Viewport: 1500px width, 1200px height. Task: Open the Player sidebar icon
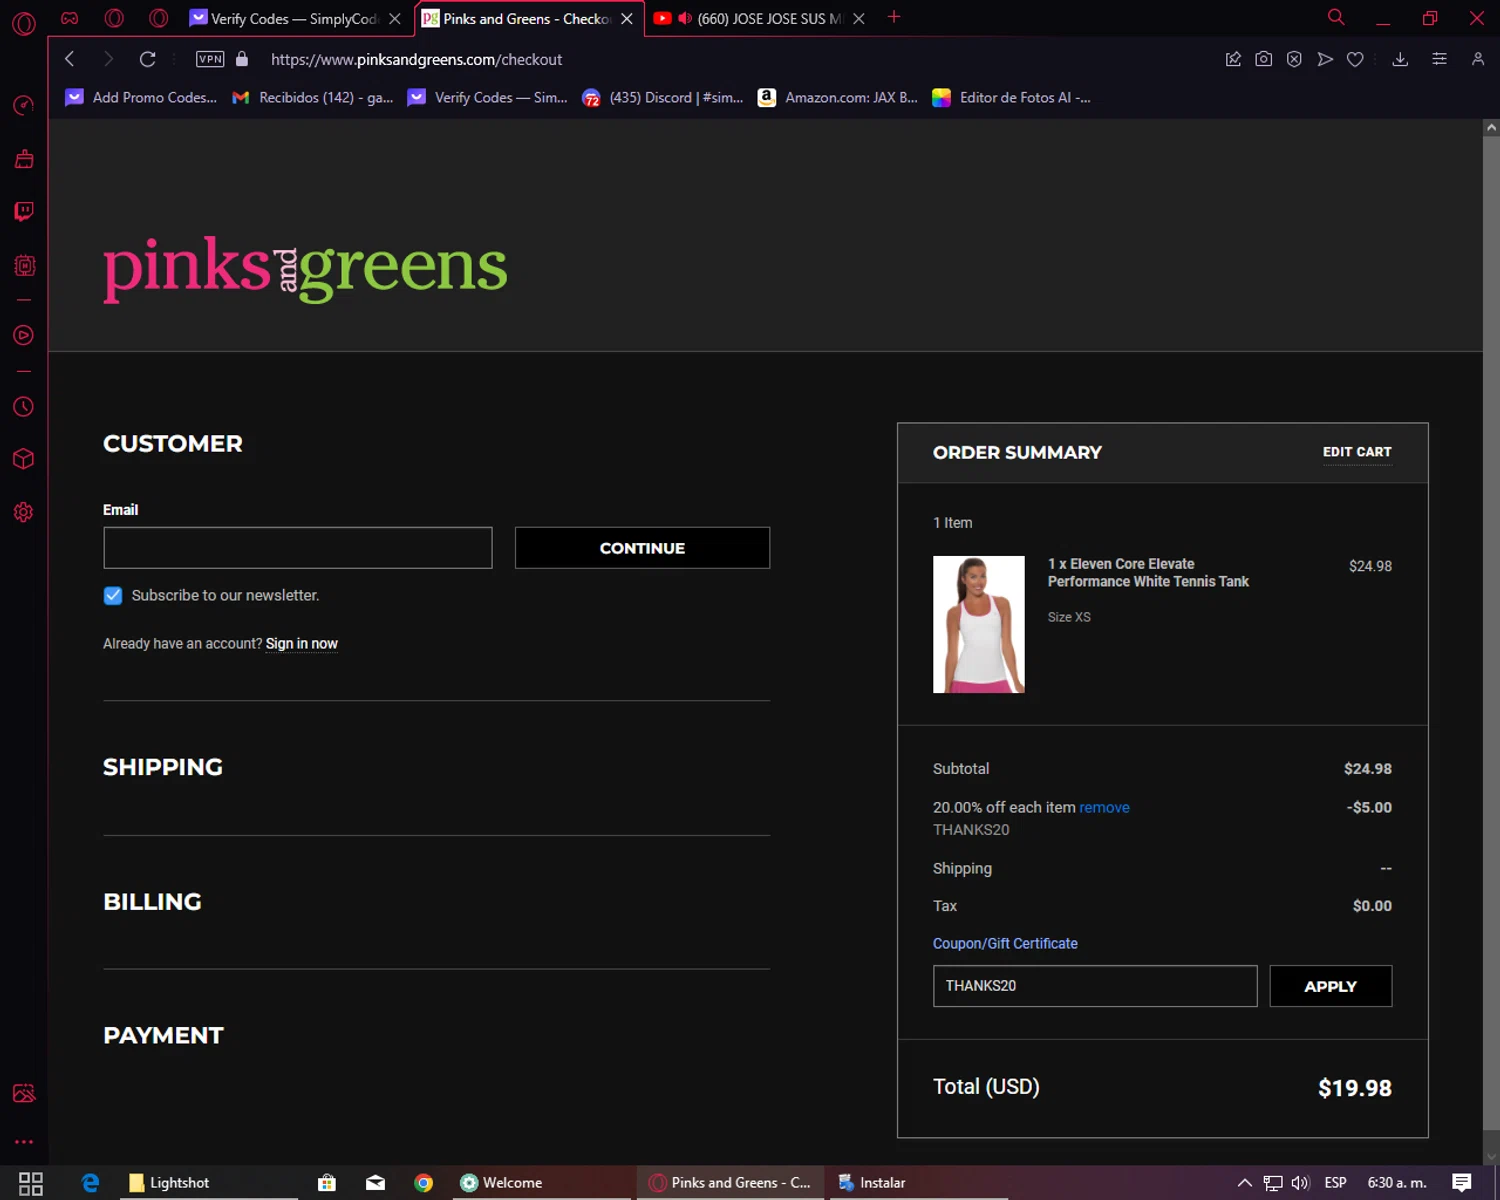(x=24, y=335)
